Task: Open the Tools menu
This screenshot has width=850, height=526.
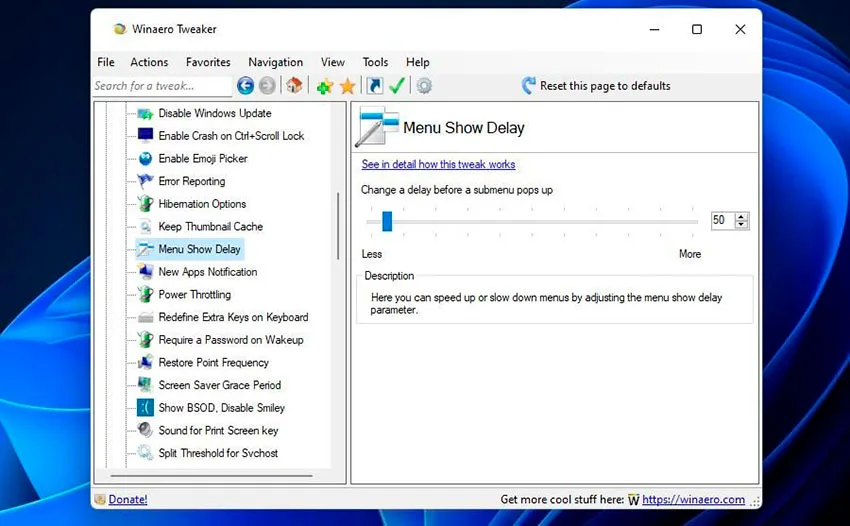Action: pos(375,62)
